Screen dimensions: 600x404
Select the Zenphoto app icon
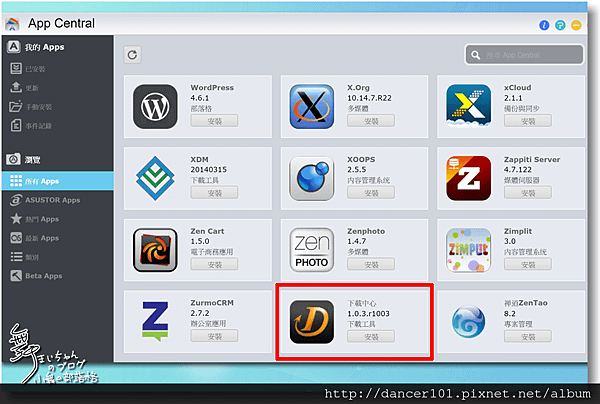[x=311, y=250]
